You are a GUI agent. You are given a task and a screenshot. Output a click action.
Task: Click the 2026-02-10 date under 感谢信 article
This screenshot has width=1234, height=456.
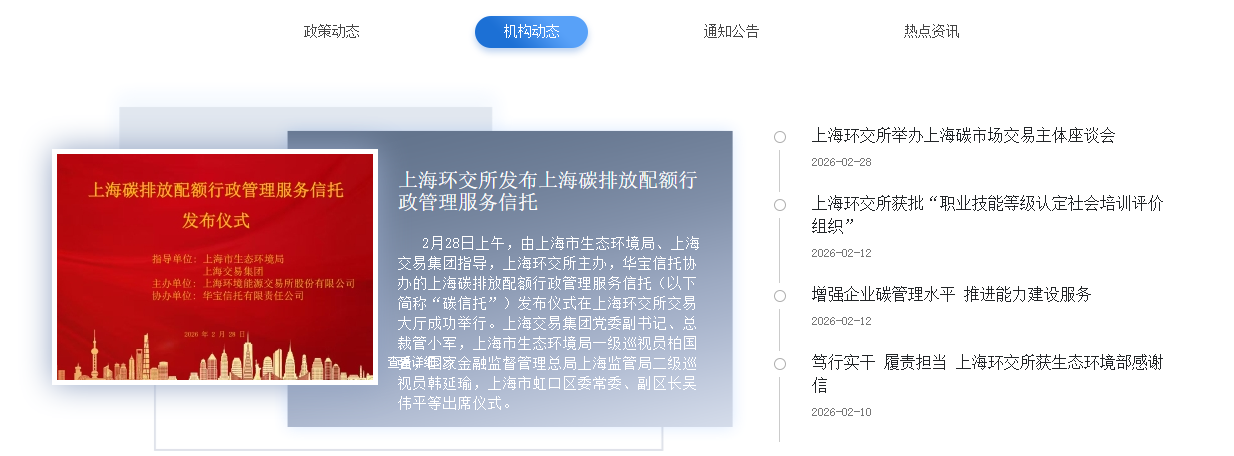point(841,412)
